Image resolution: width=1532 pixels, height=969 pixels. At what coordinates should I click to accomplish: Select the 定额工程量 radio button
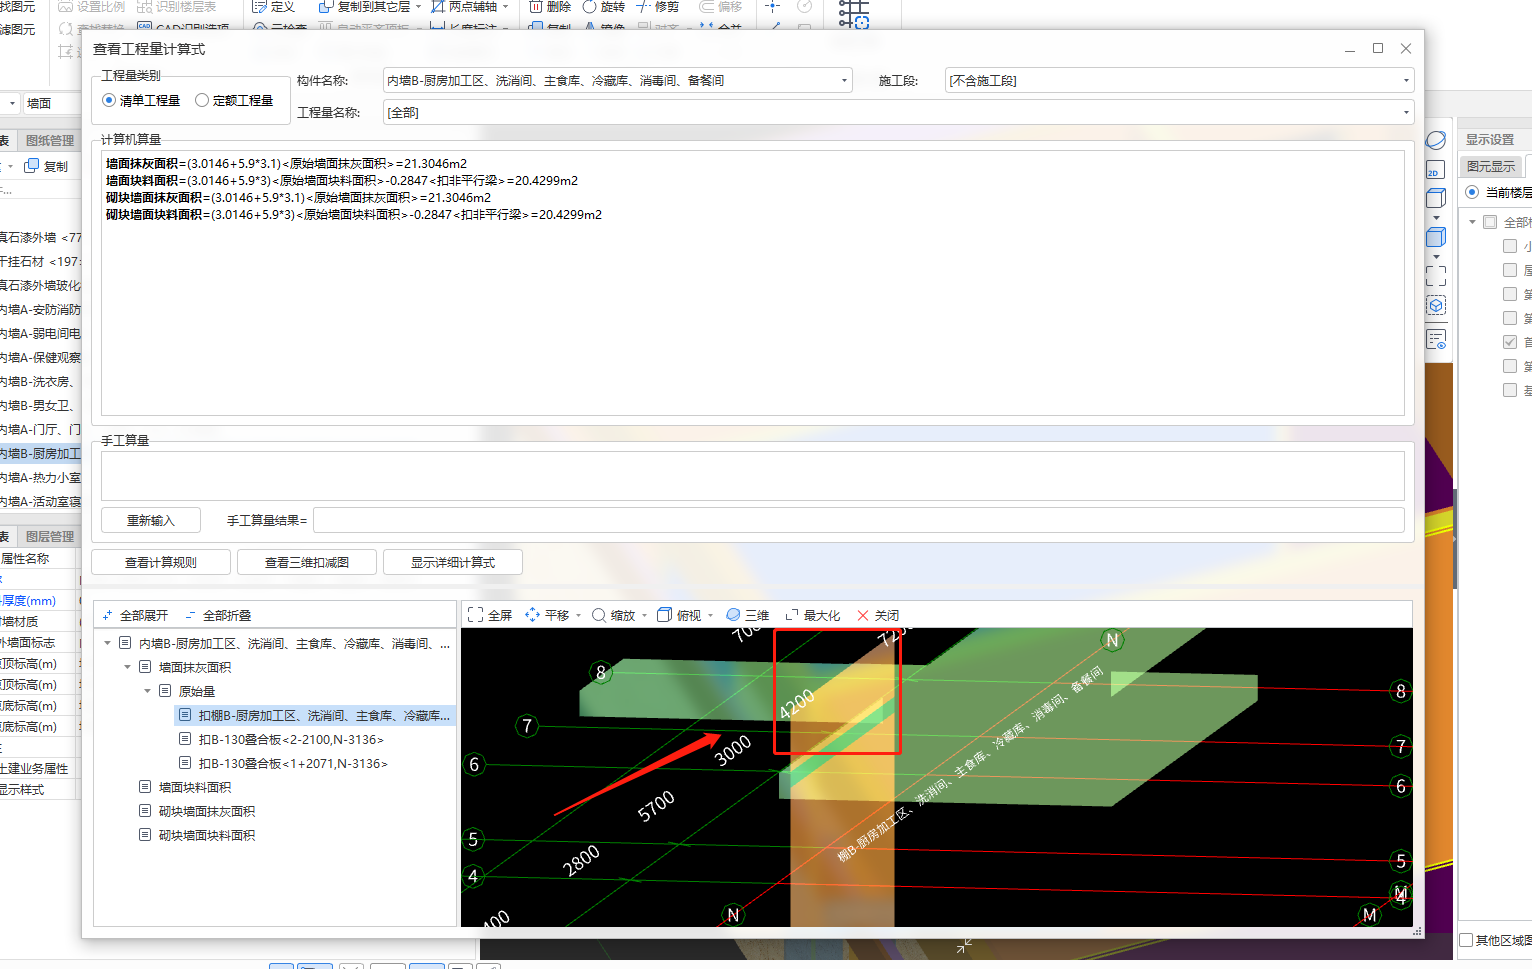pyautogui.click(x=202, y=100)
